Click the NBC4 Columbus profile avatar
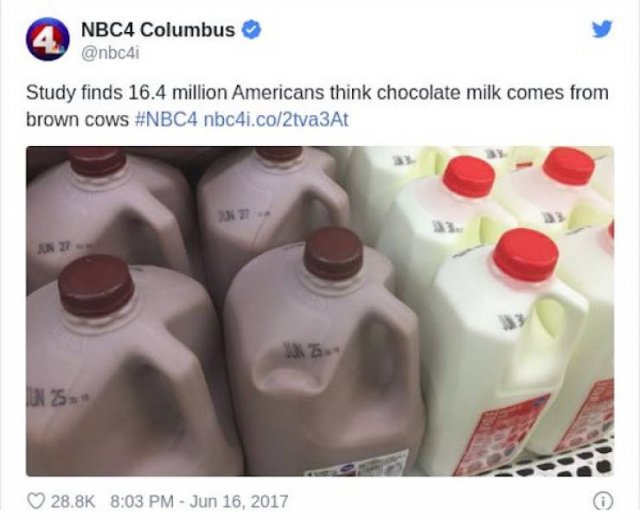The image size is (640, 516). tap(48, 39)
